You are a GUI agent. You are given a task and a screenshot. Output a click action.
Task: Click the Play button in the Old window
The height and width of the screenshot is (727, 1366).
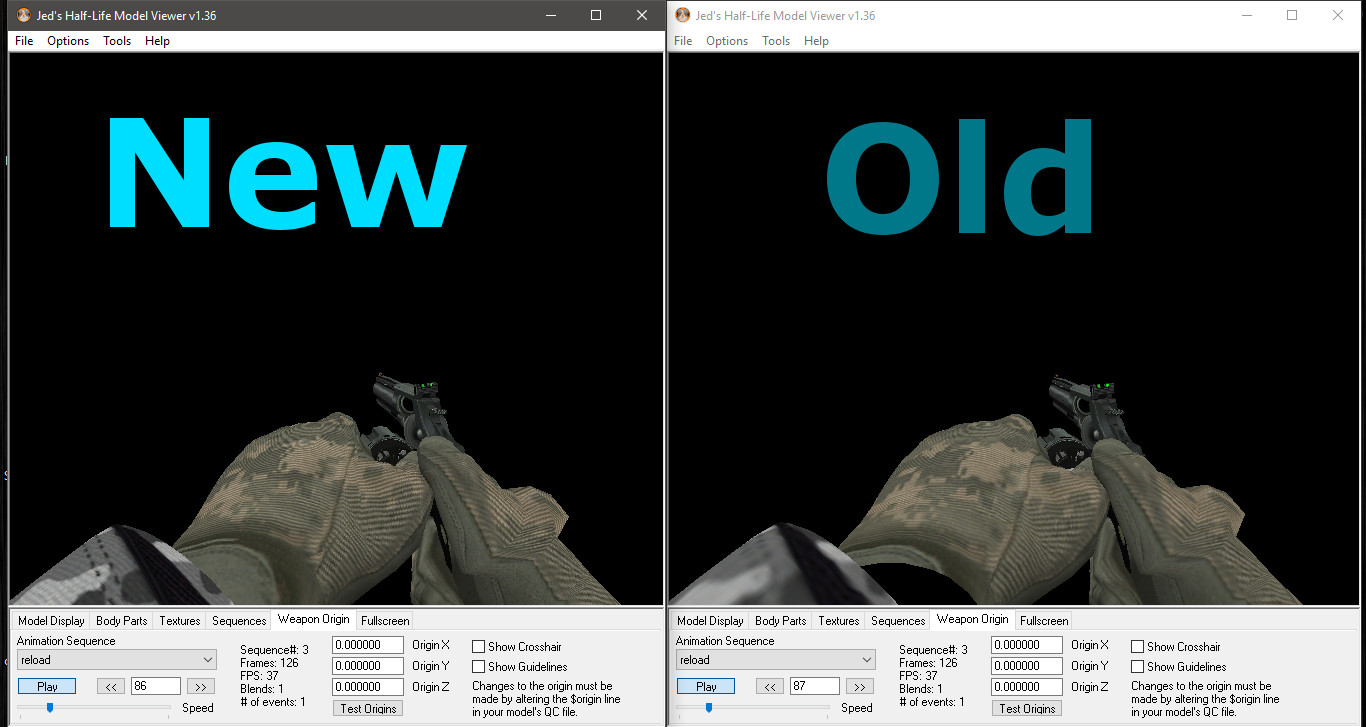click(x=706, y=686)
